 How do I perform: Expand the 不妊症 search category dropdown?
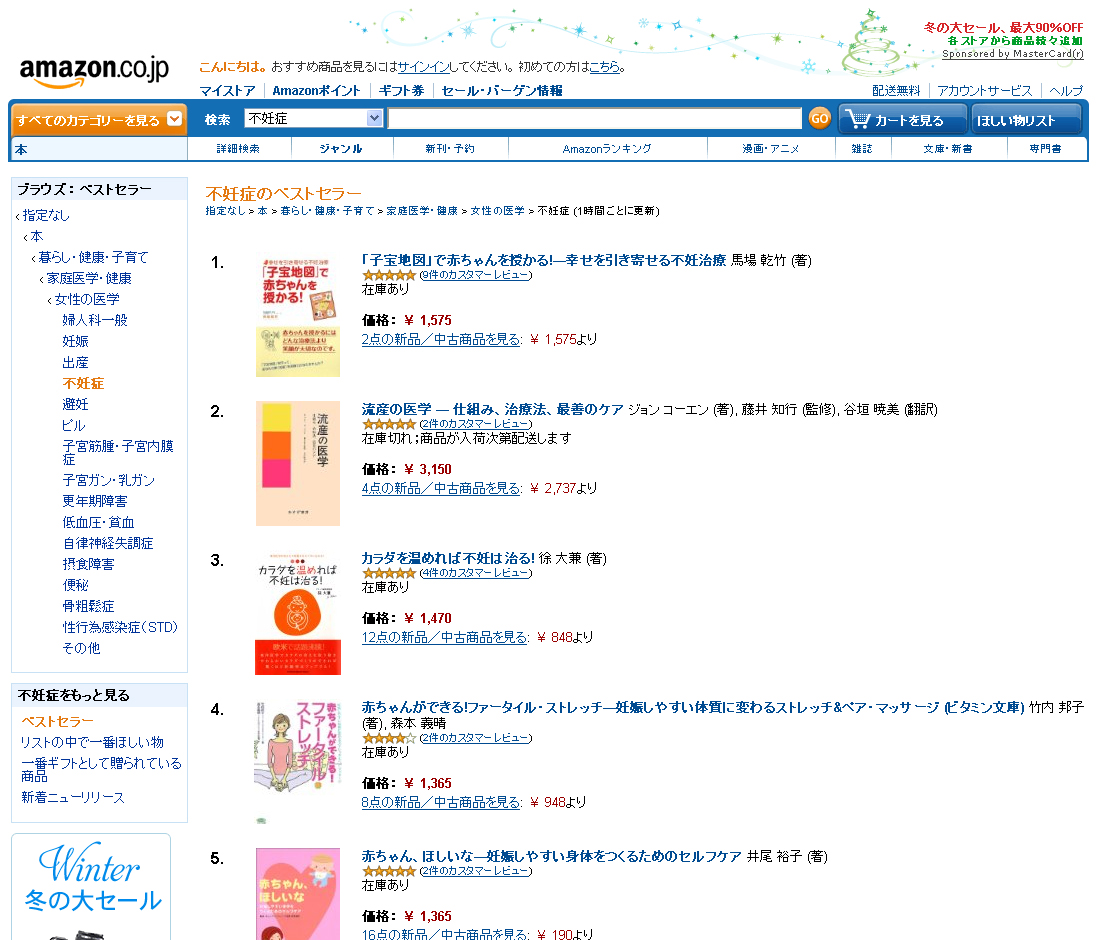click(x=313, y=118)
